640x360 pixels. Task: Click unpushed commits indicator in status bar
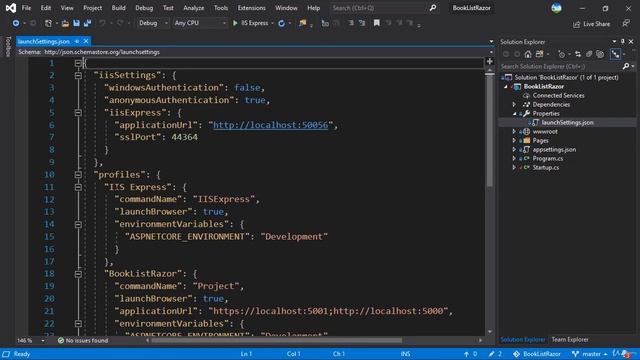[470, 354]
